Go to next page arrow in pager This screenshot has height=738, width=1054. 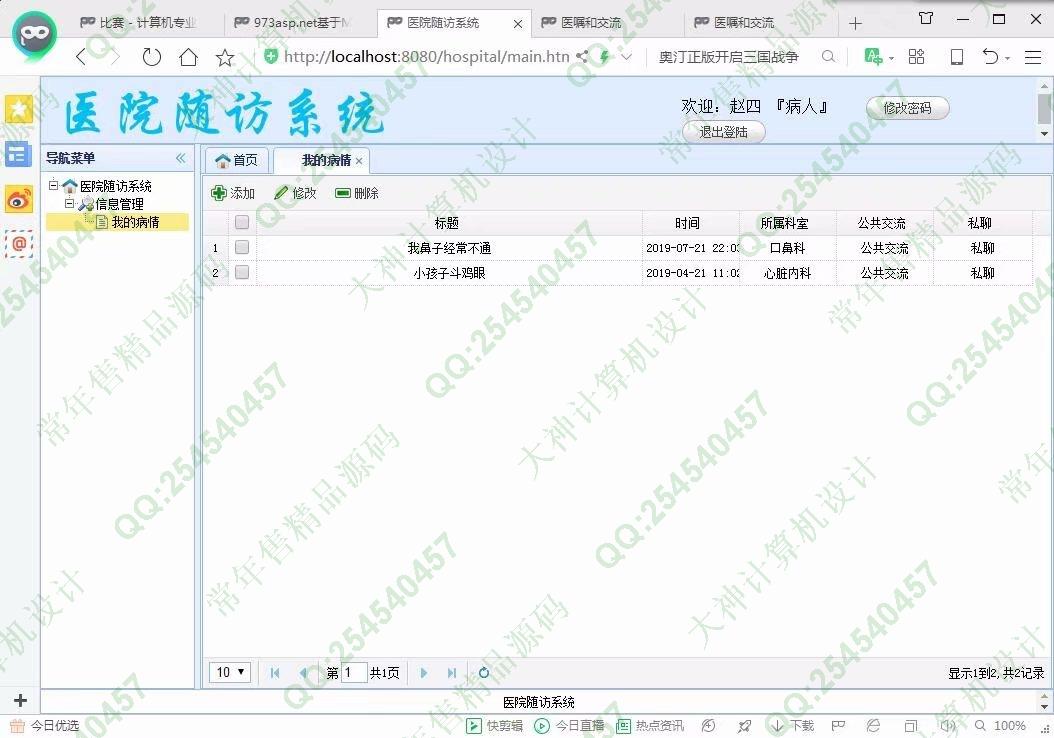click(x=424, y=673)
